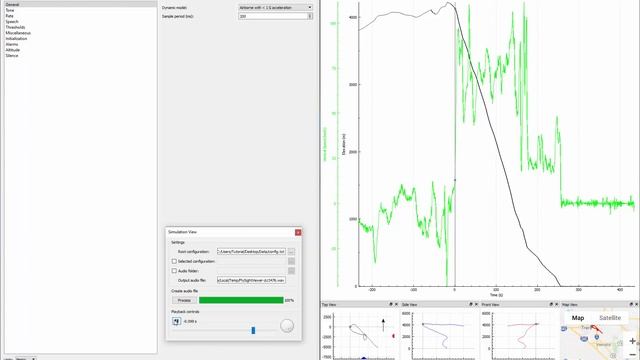This screenshot has height=360, width=640.
Task: Click the Front View panel title
Action: coord(490,304)
